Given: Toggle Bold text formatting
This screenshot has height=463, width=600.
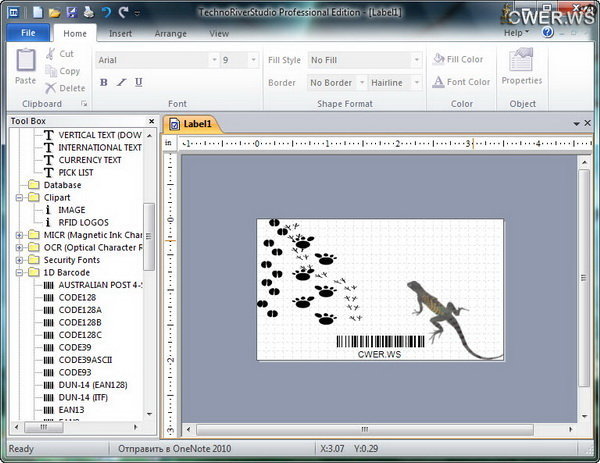Looking at the screenshot, I should pos(104,82).
